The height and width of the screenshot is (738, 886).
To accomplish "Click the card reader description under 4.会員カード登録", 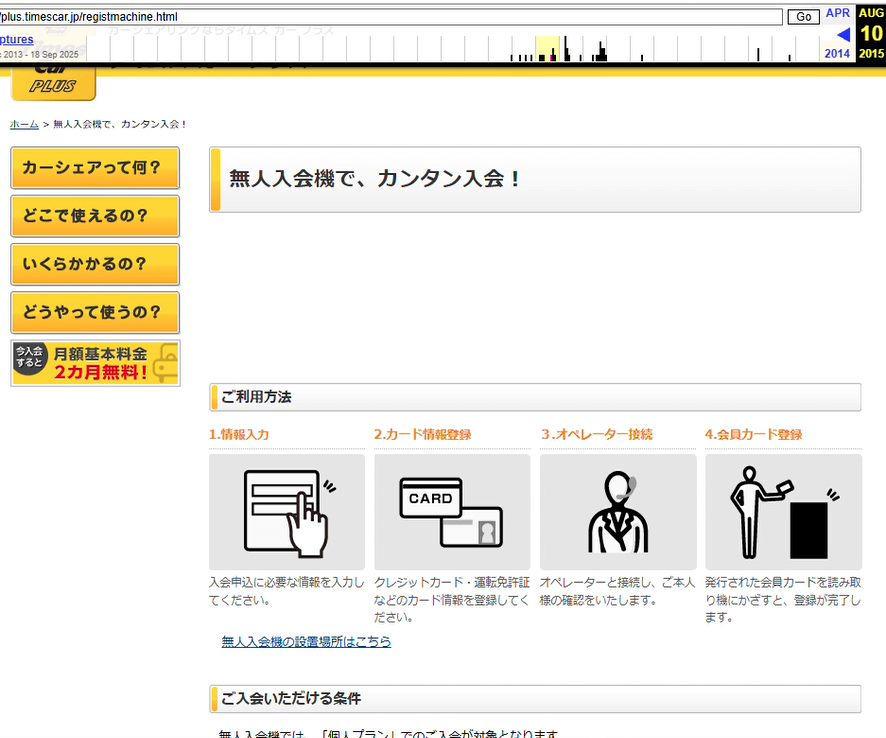I will click(x=783, y=600).
